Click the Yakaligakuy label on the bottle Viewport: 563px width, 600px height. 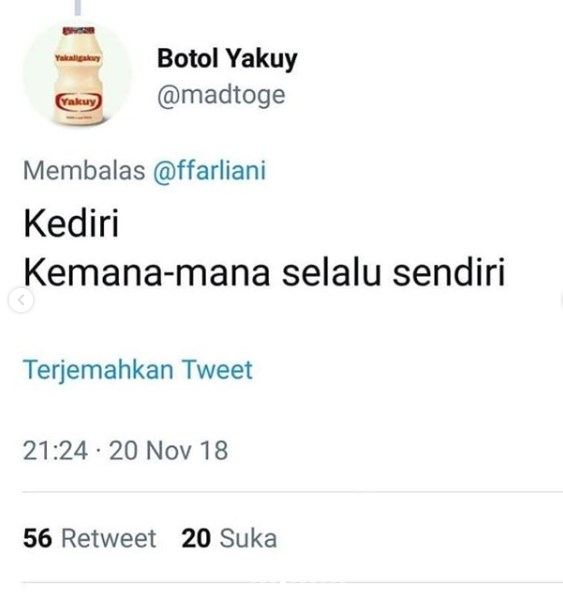[x=78, y=59]
